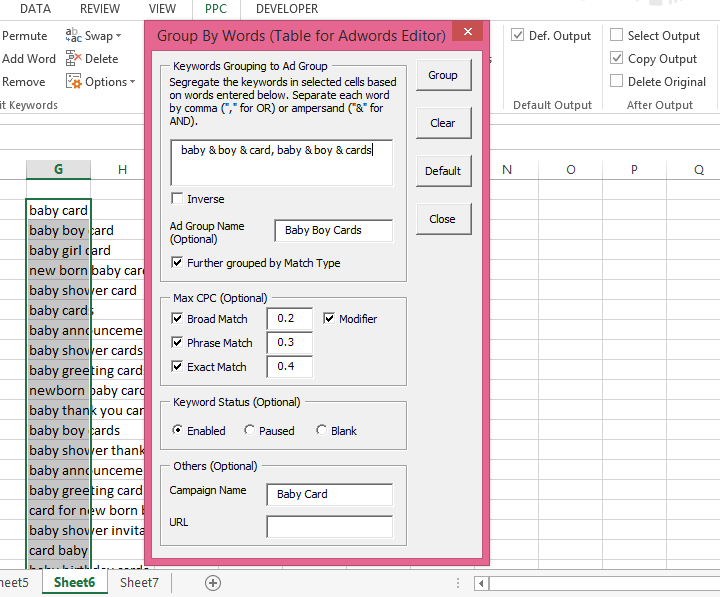Select the cell "baby shower card"
720x597 pixels.
(58, 290)
